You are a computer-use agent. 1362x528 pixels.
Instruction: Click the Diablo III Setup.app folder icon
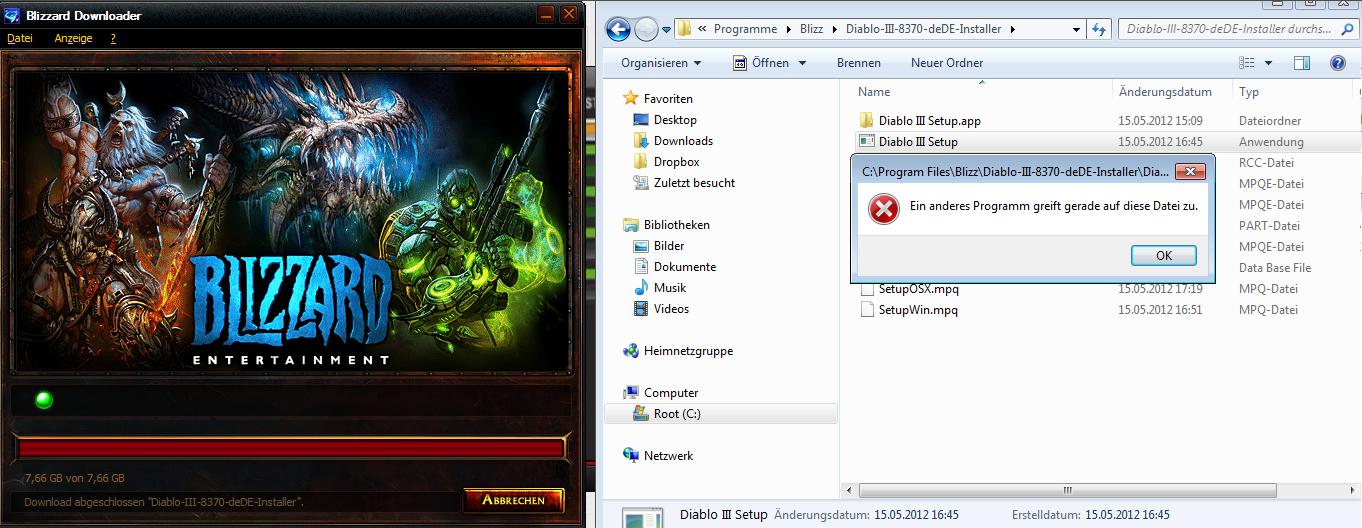[x=867, y=121]
